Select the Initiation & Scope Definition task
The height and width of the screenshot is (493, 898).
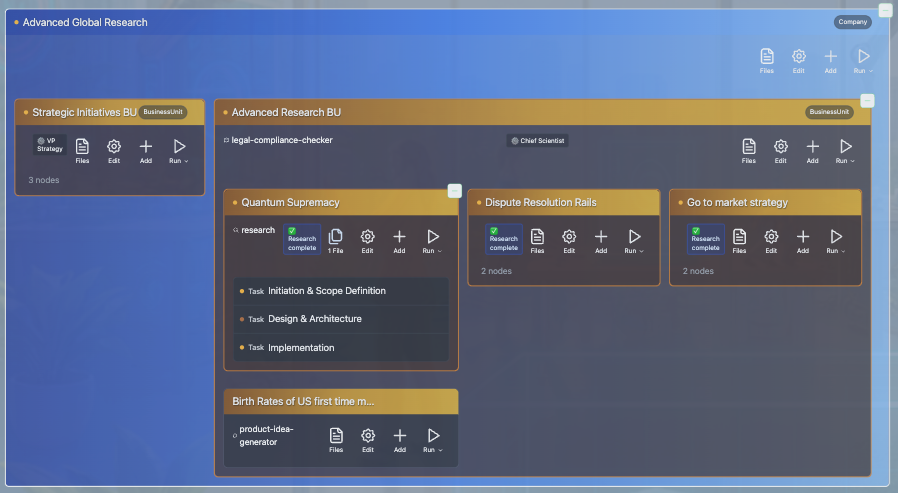click(x=341, y=291)
